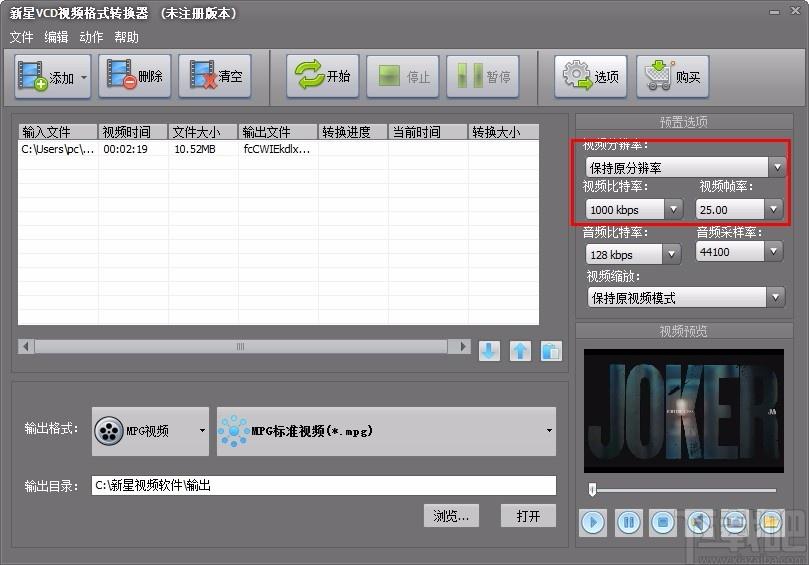This screenshot has height=565, width=809.
Task: Expand video bitrate dropdown showing 1000 kbps
Action: click(673, 209)
